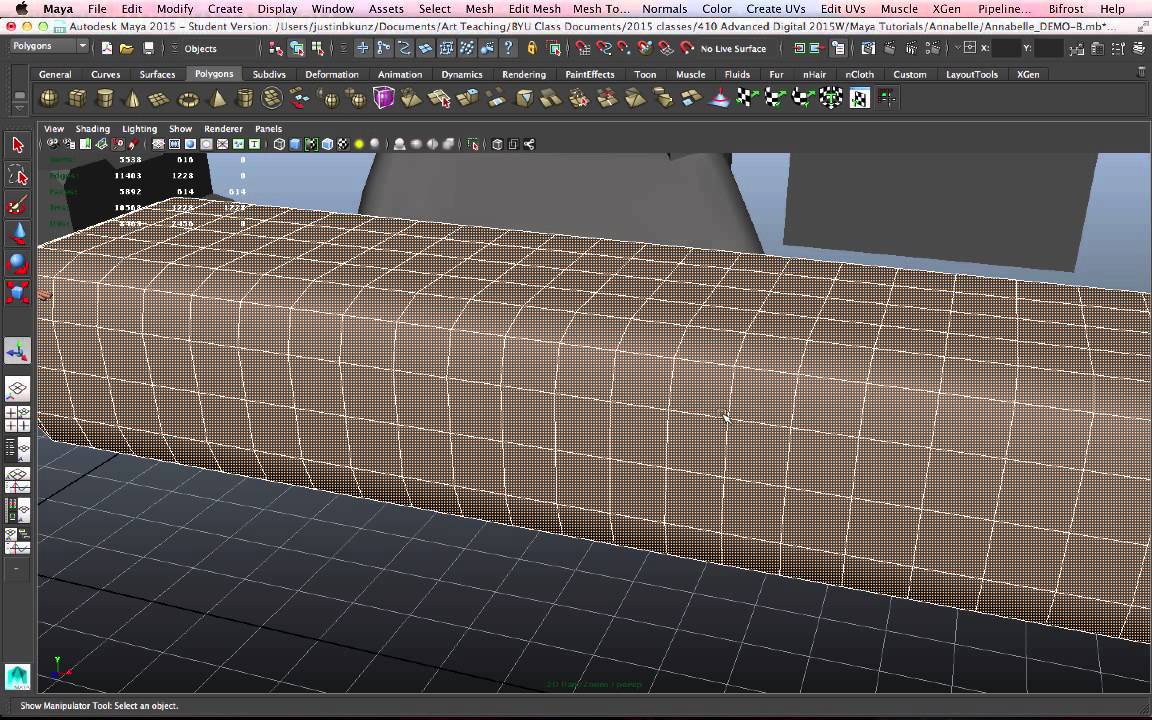The height and width of the screenshot is (720, 1152).
Task: Toggle use all lights yellow bulb
Action: pyautogui.click(x=359, y=144)
